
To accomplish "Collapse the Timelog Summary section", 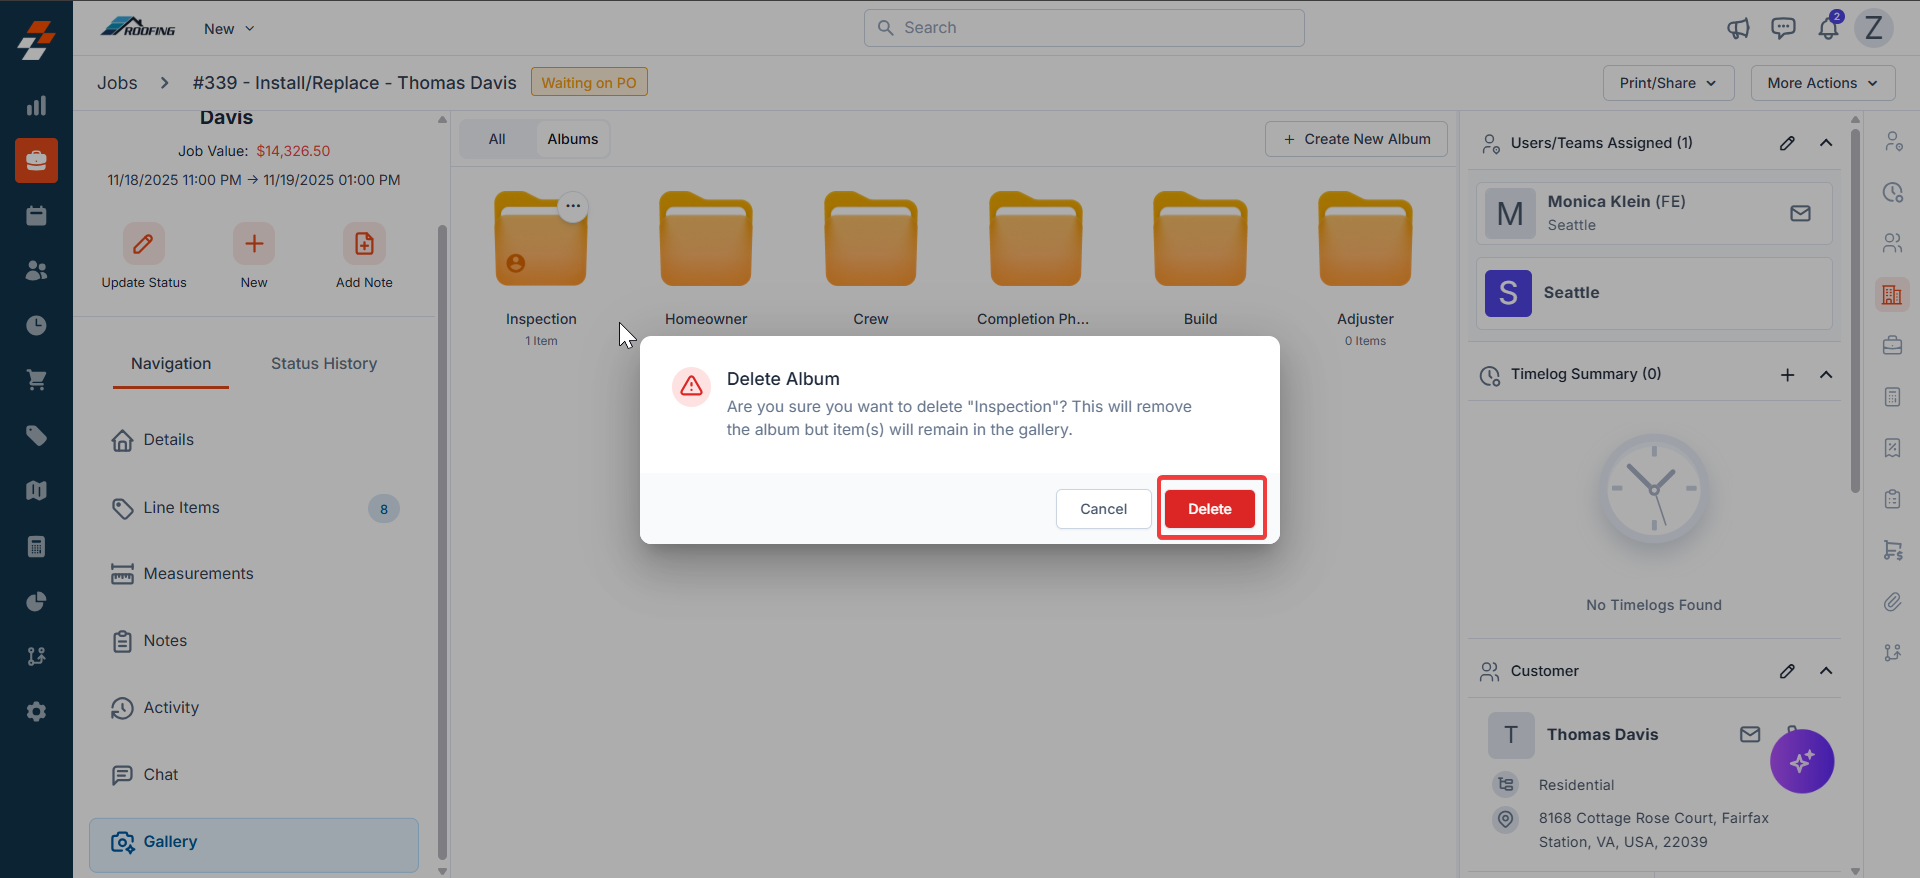I will (1826, 375).
